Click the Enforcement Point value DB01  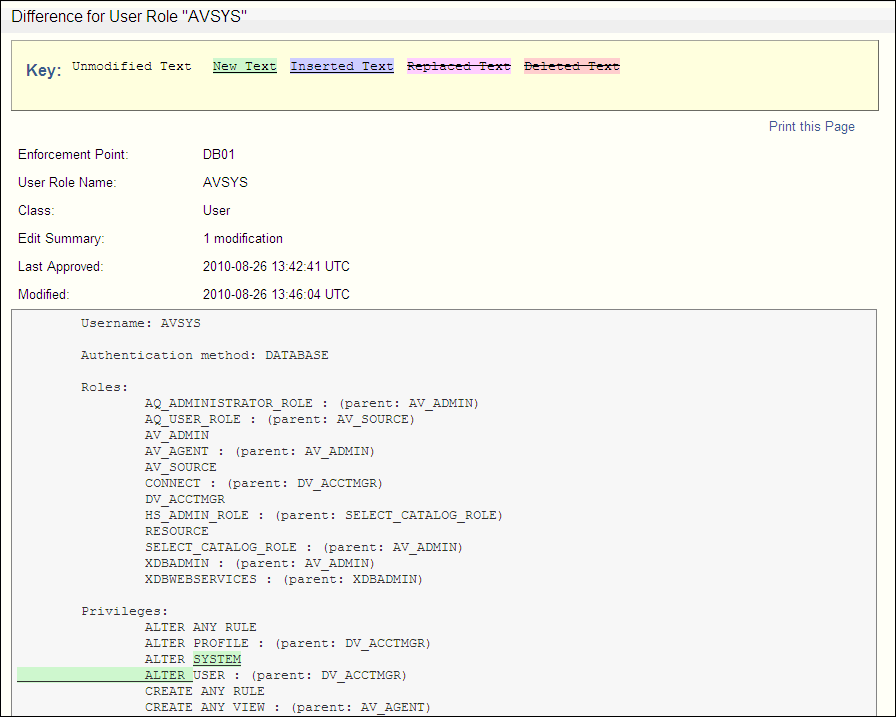pyautogui.click(x=218, y=154)
